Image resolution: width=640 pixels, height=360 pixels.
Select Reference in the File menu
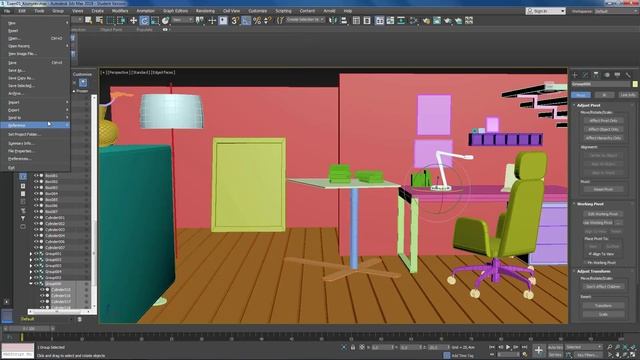(x=35, y=125)
